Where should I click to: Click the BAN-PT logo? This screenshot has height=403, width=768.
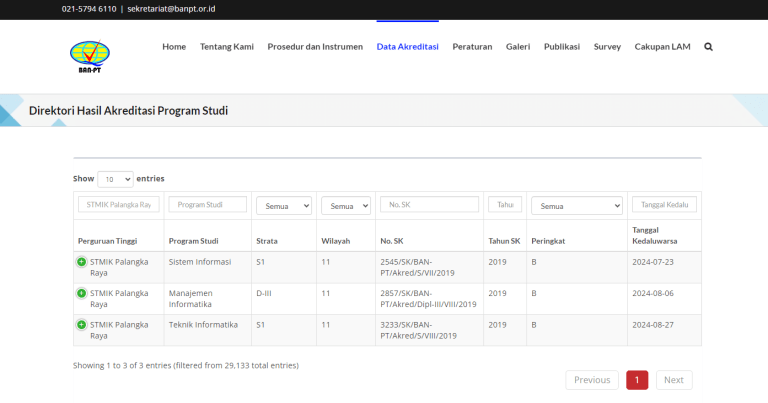pos(90,55)
